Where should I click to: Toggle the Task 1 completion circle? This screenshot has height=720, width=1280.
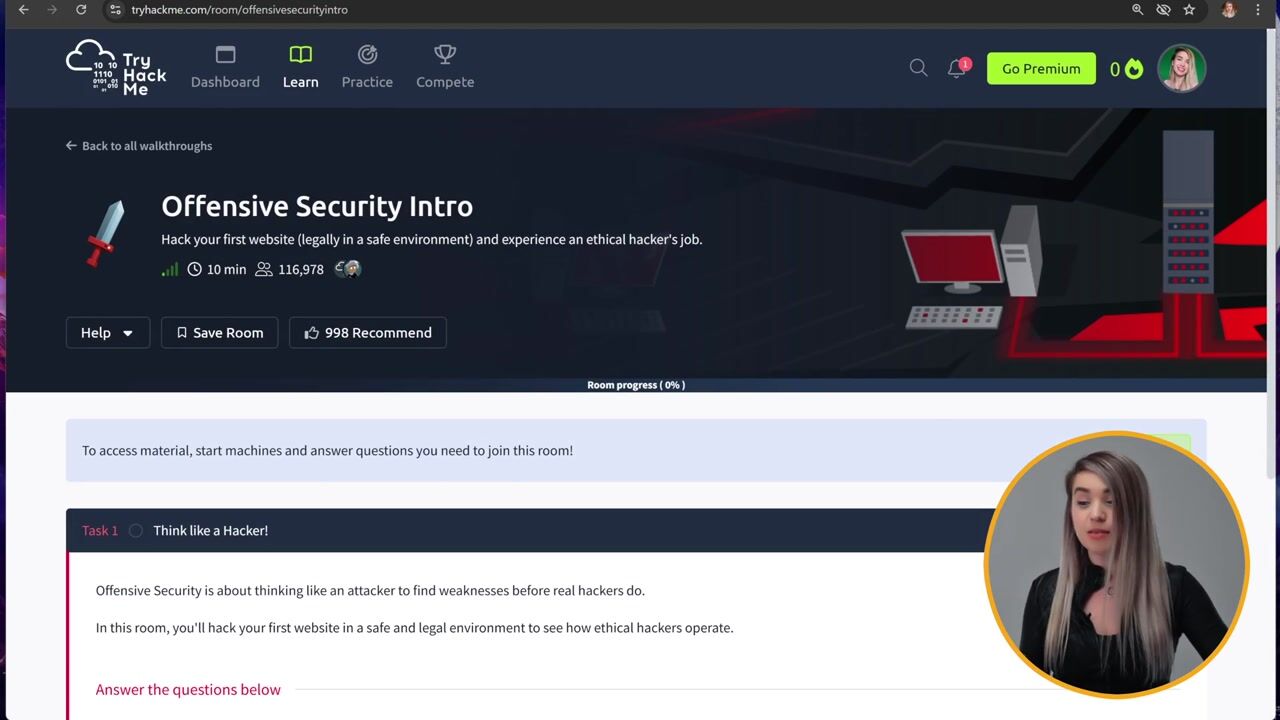pos(136,531)
